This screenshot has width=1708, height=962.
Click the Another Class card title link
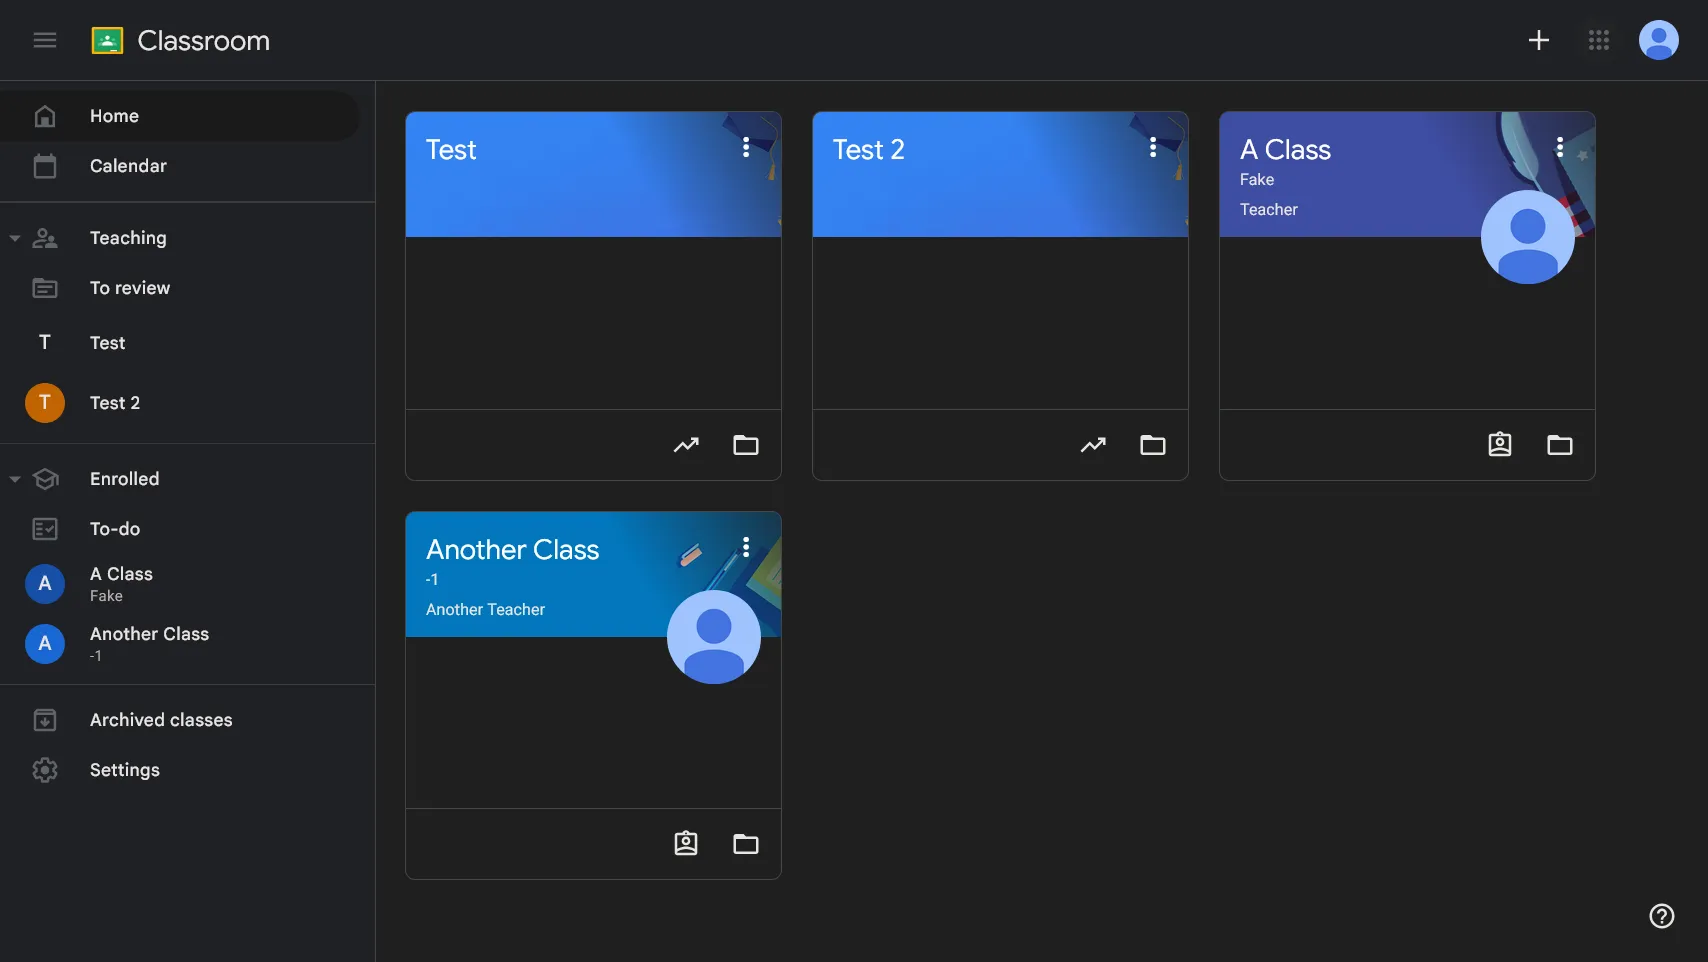click(512, 550)
